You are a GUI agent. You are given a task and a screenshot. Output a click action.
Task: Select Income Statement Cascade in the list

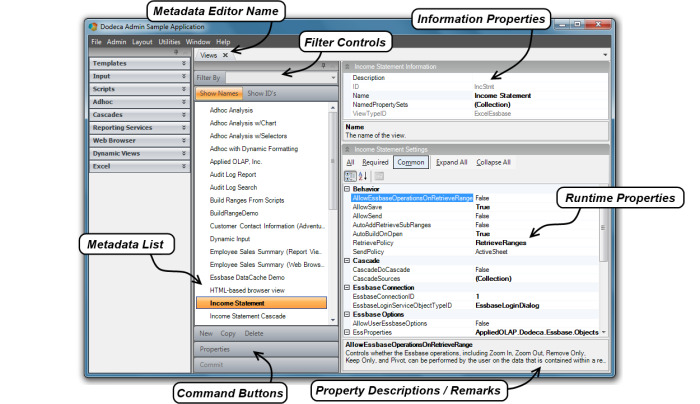pos(247,316)
